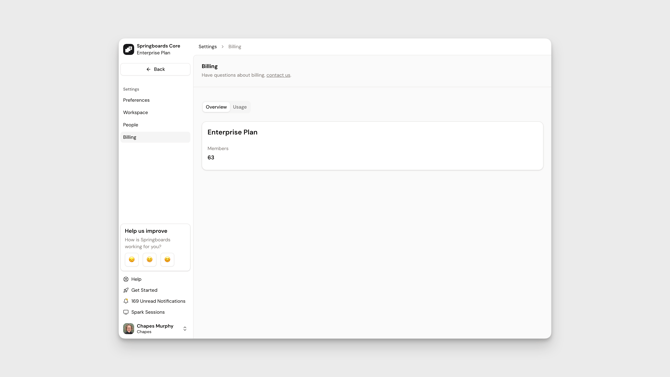Click the Help us improve heading
The image size is (670, 377).
[146, 231]
